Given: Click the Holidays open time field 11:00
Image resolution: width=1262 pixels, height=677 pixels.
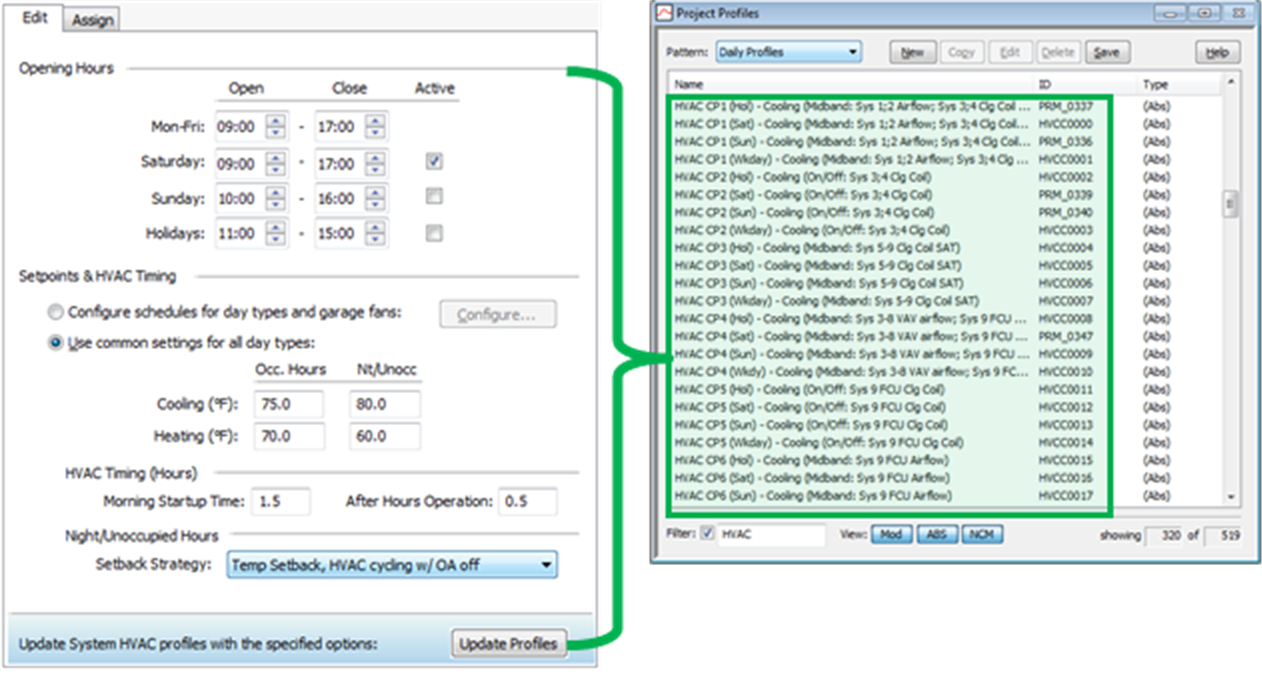Looking at the screenshot, I should 241,234.
